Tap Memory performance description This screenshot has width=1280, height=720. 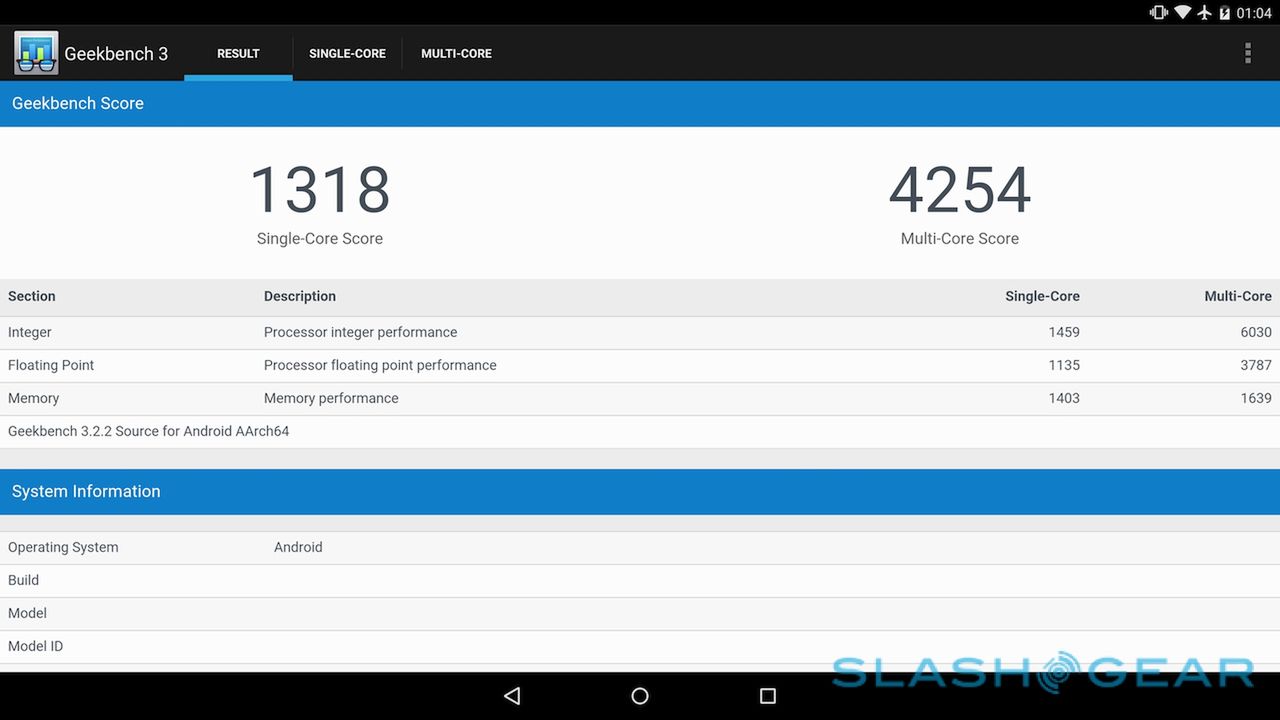click(x=331, y=398)
